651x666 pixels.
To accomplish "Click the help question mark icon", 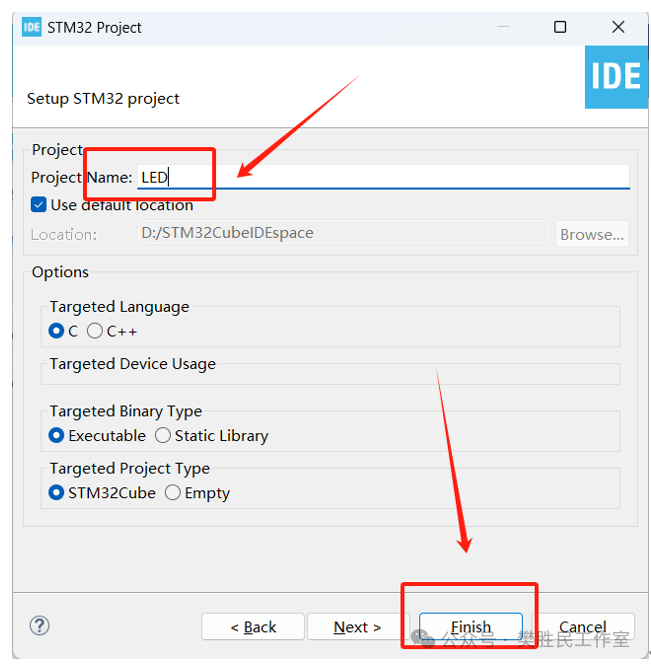I will click(x=39, y=625).
